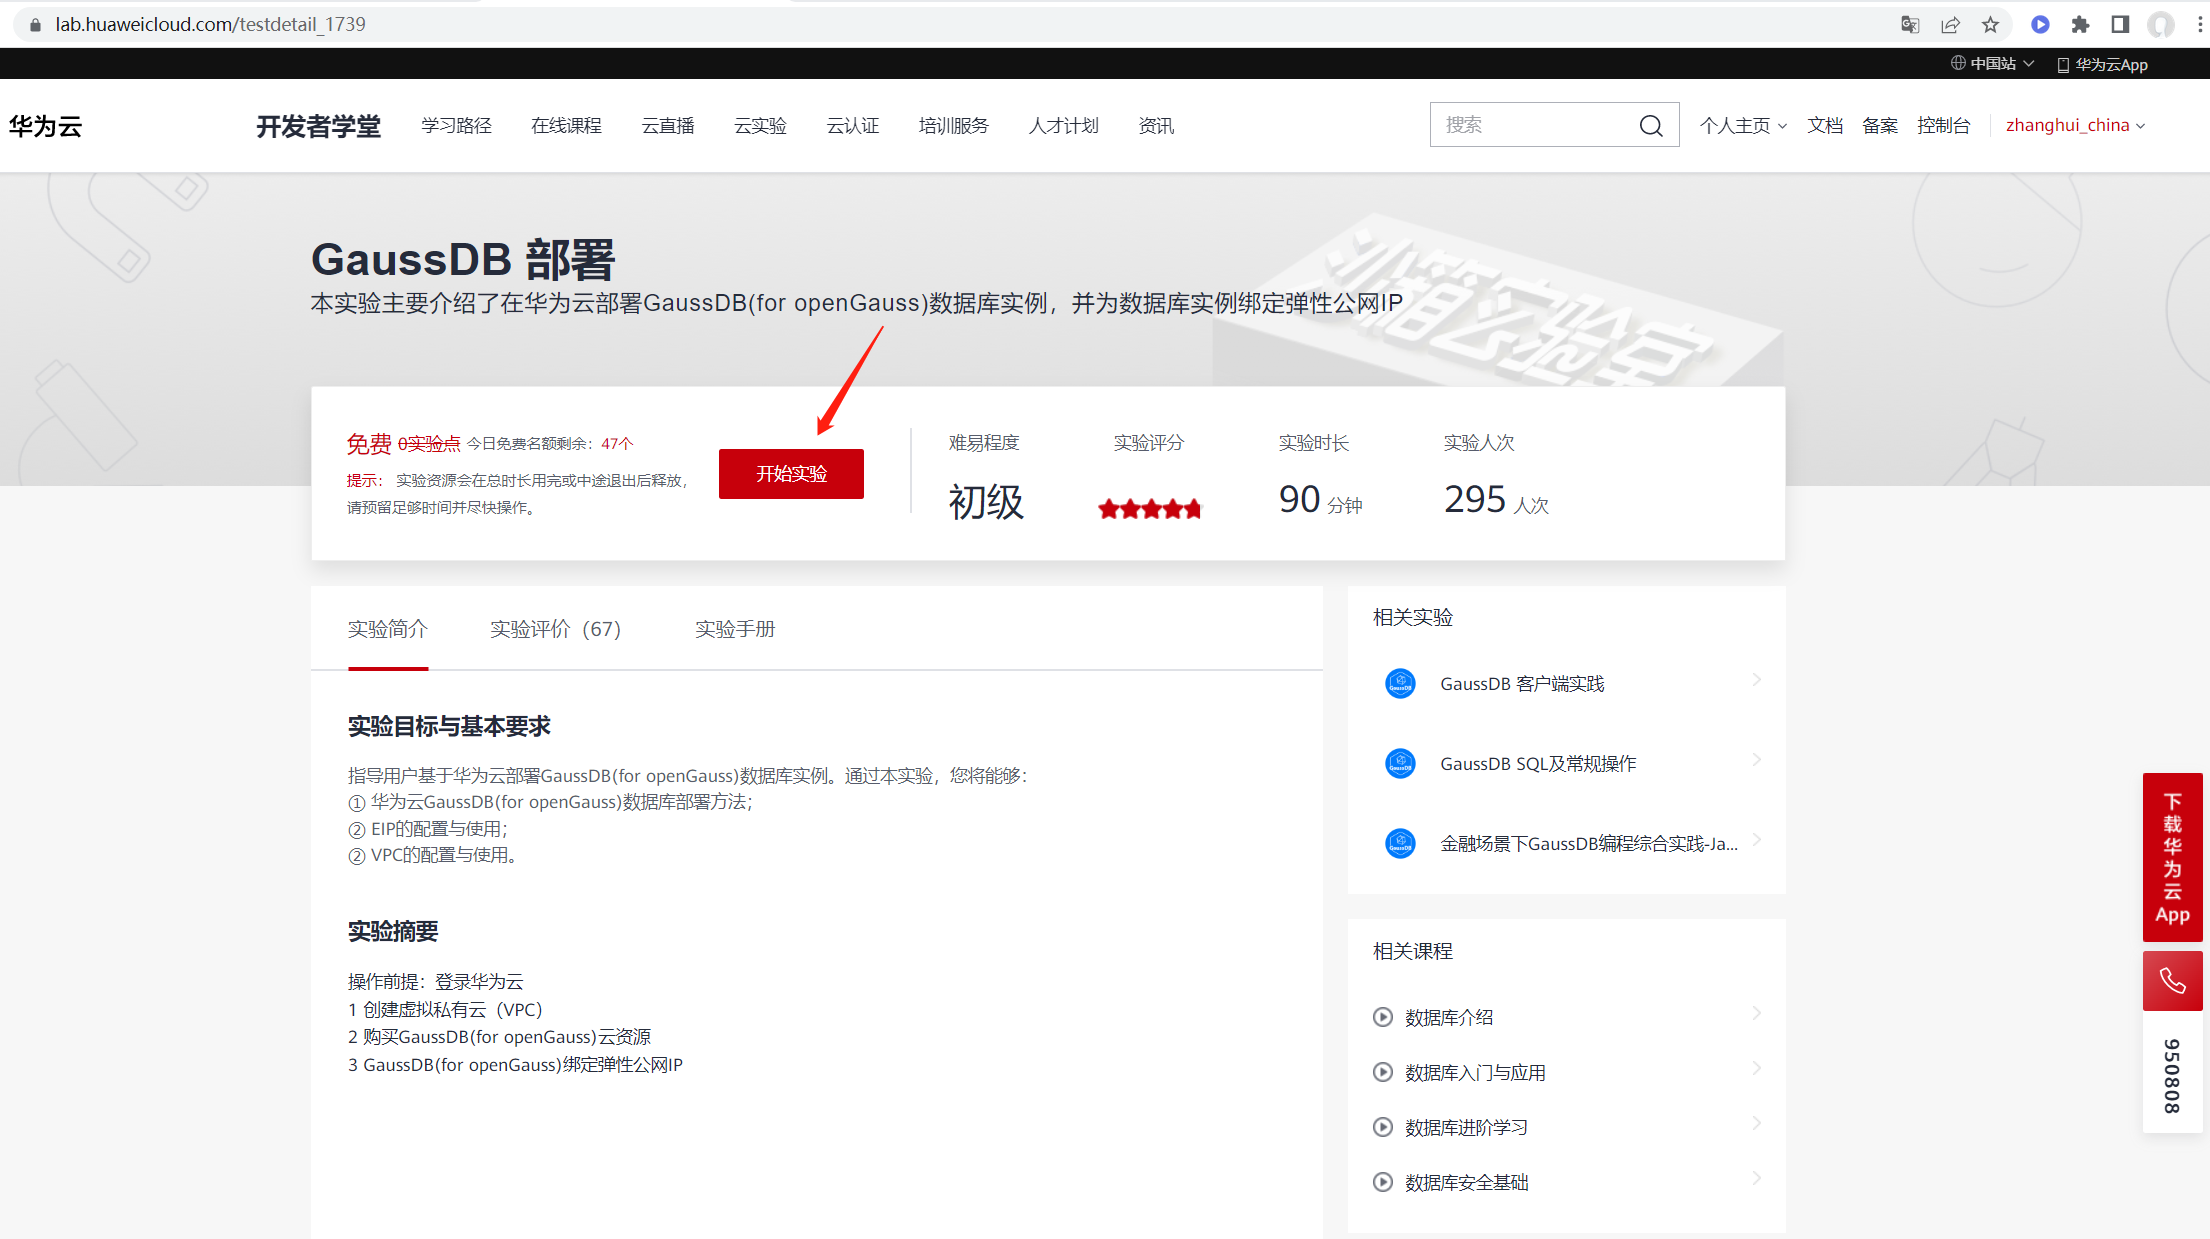Open GaussDB 客户端实践 lab icon
This screenshot has width=2210, height=1239.
click(x=1400, y=683)
